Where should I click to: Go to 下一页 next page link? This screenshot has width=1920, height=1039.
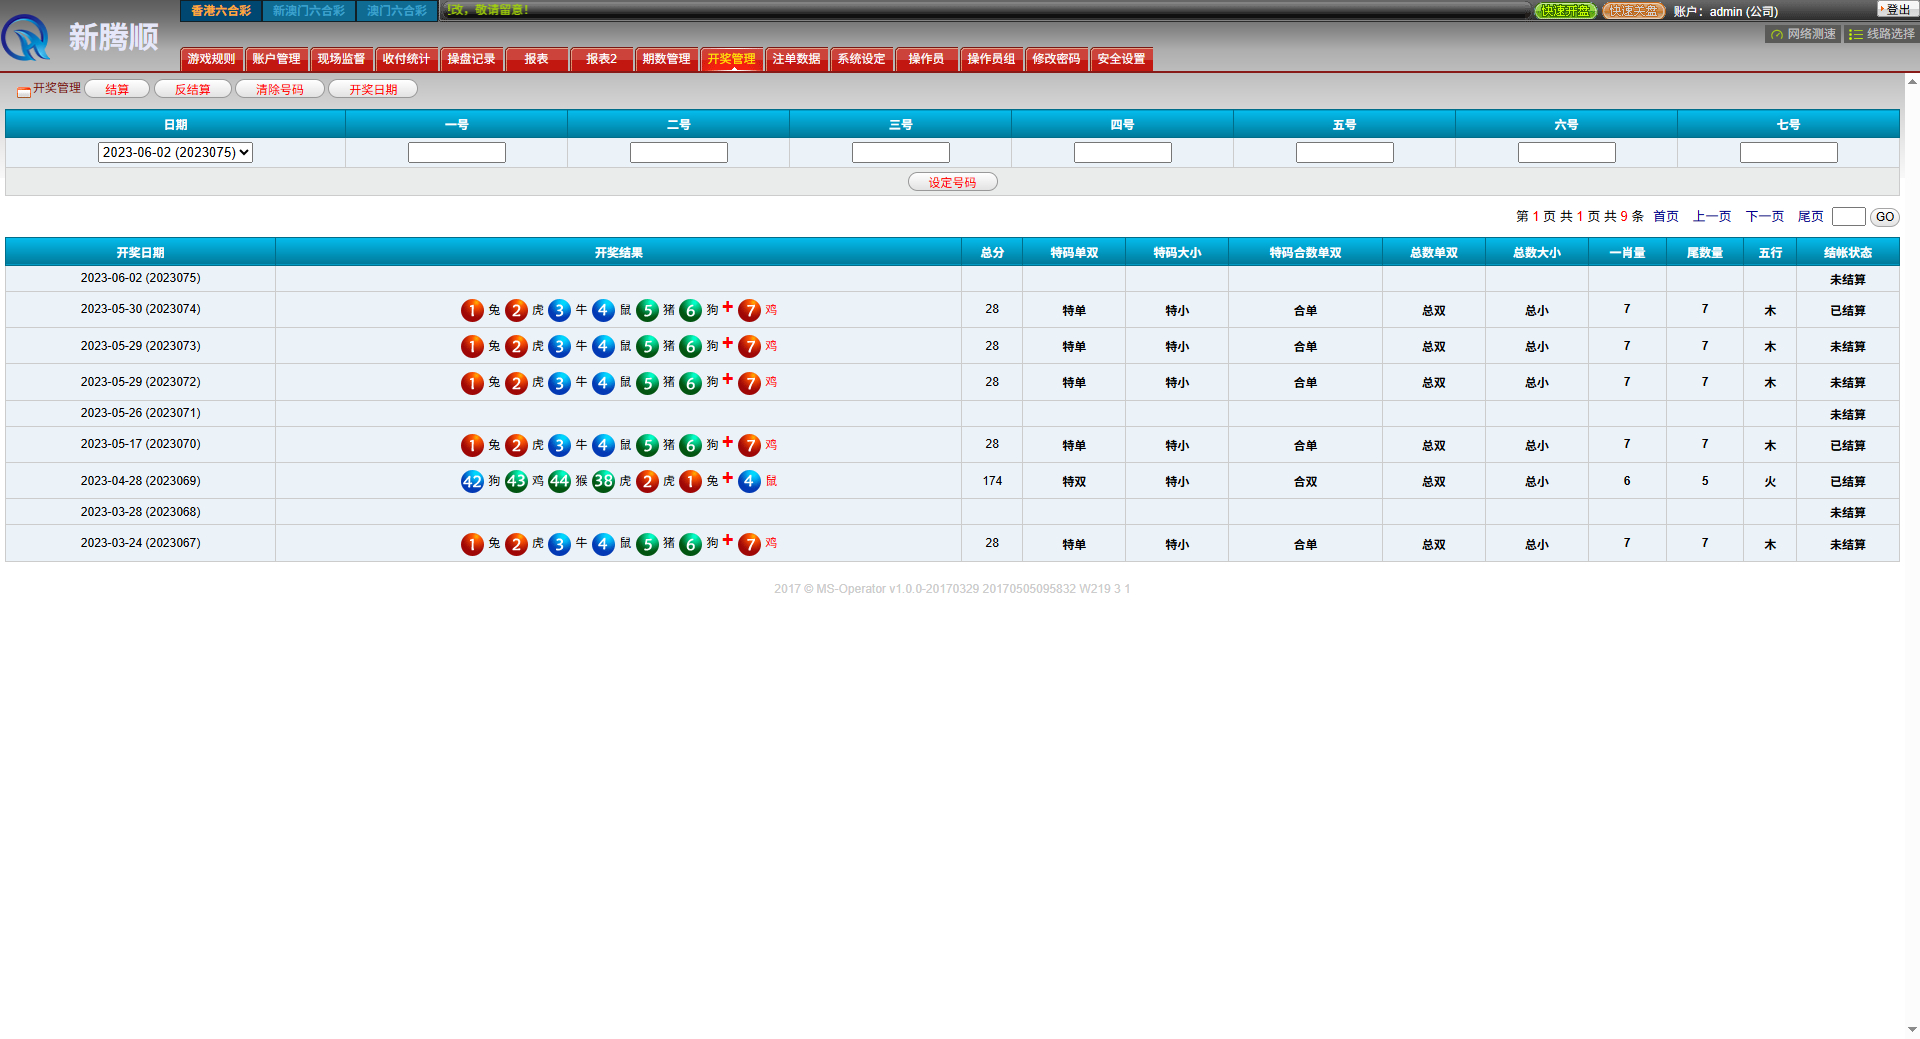[x=1764, y=217]
